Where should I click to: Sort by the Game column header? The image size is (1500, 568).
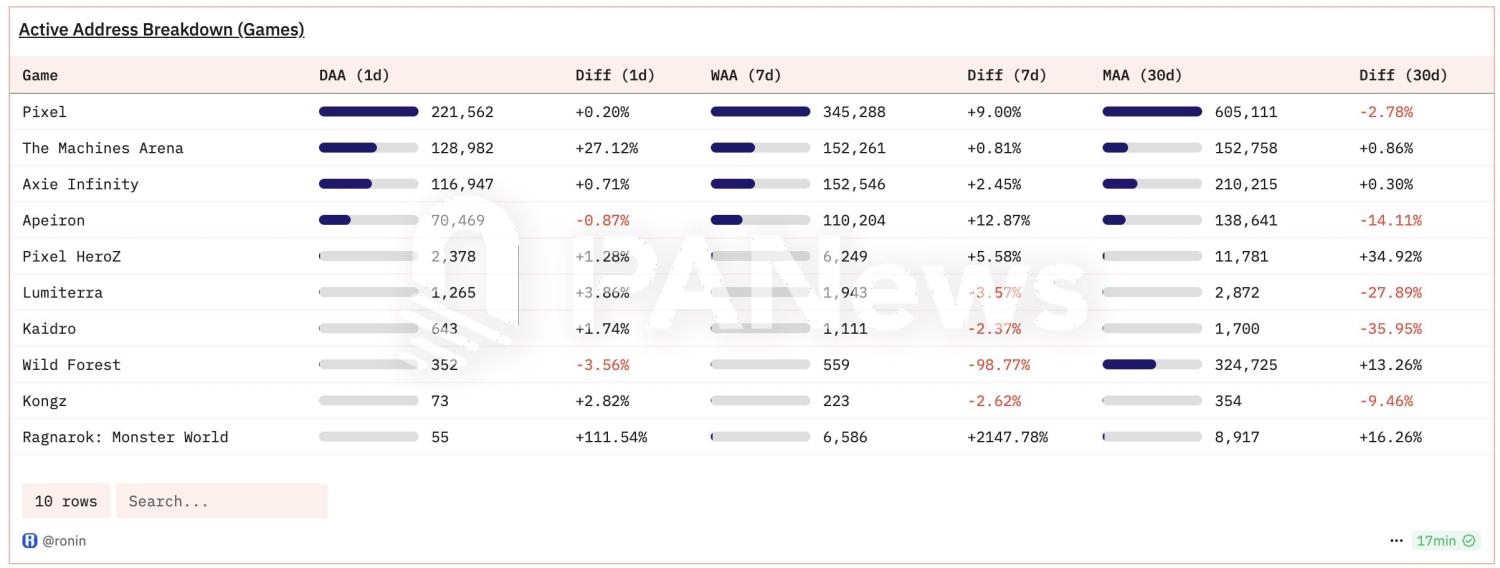click(40, 75)
